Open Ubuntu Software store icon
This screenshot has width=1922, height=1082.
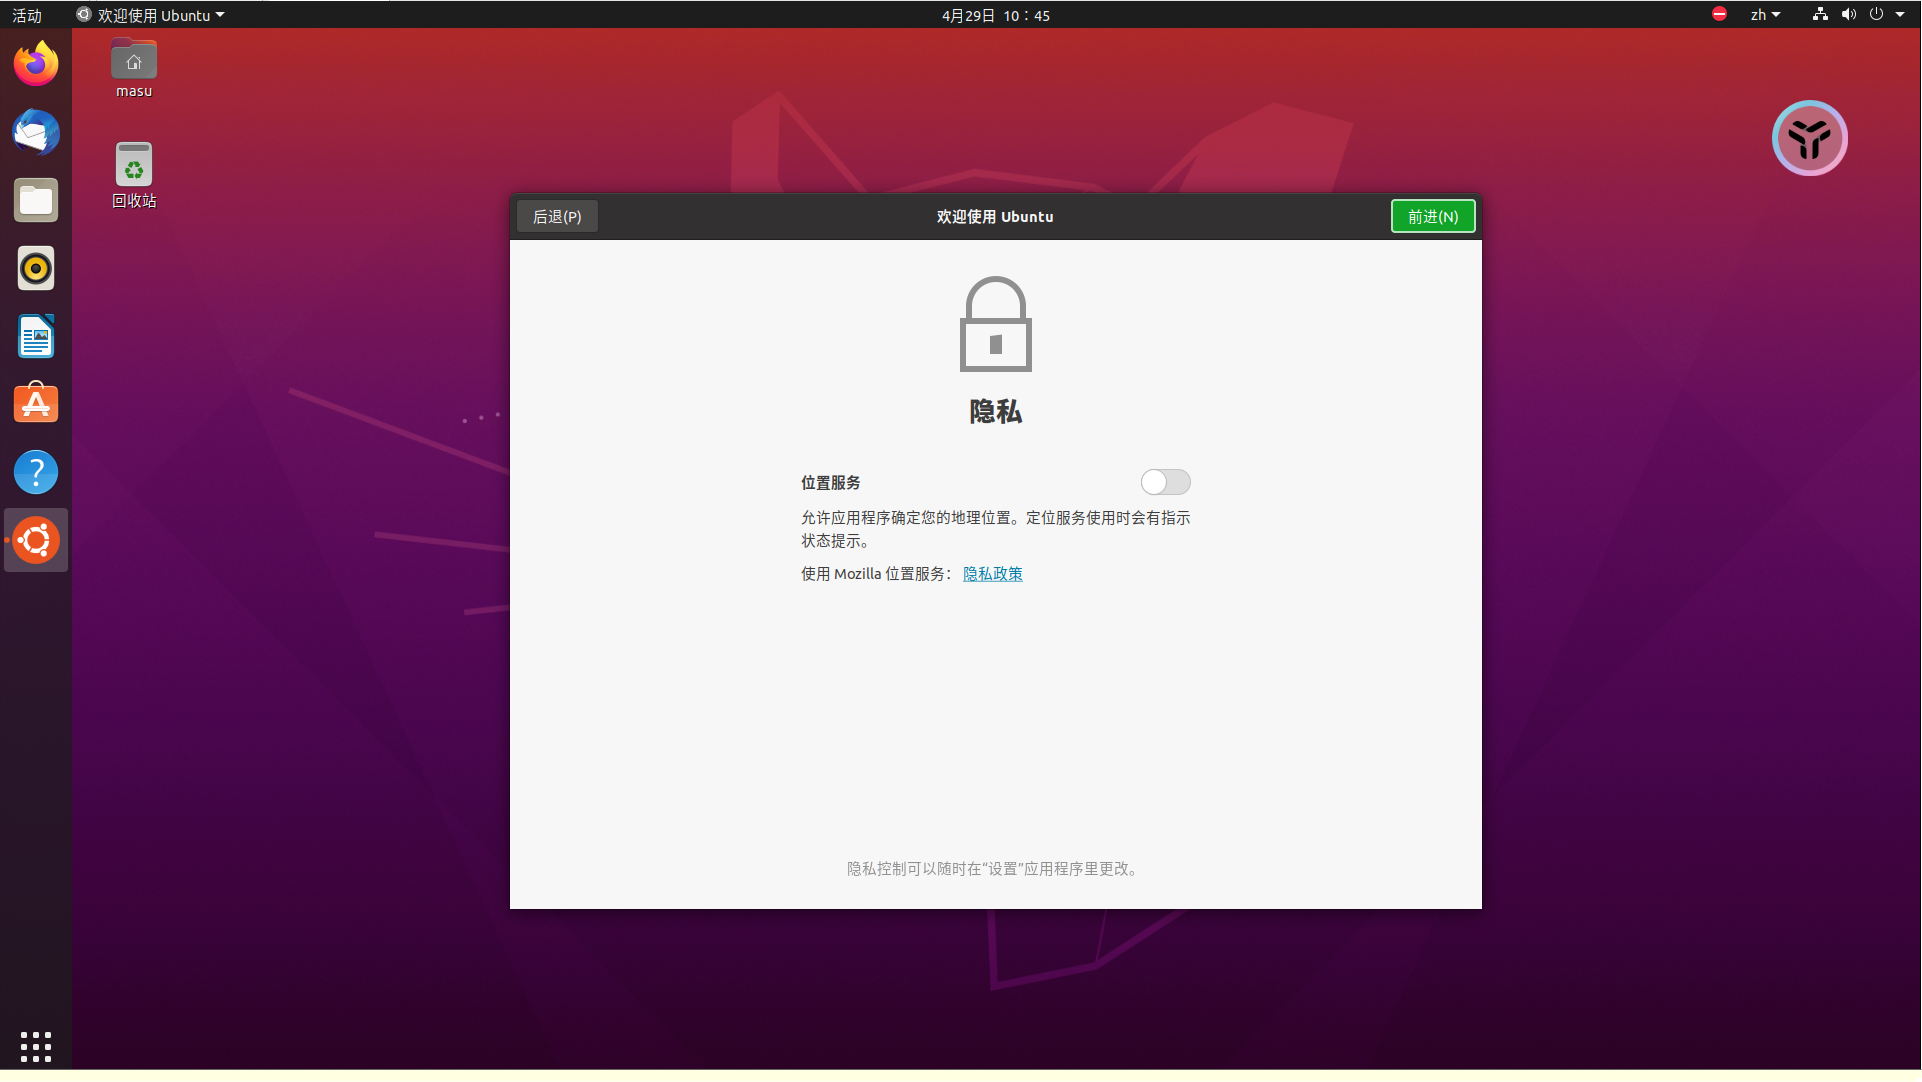36,405
